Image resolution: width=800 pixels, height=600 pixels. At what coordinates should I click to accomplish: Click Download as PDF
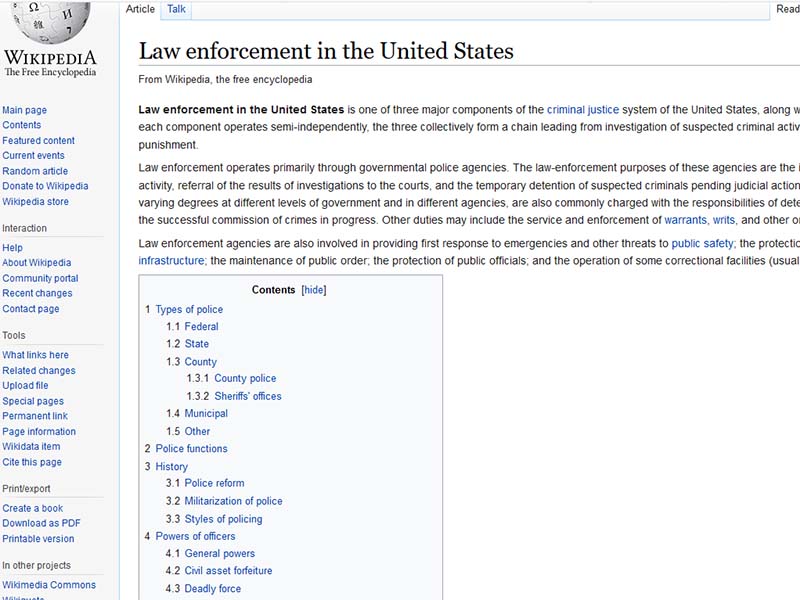pyautogui.click(x=42, y=523)
